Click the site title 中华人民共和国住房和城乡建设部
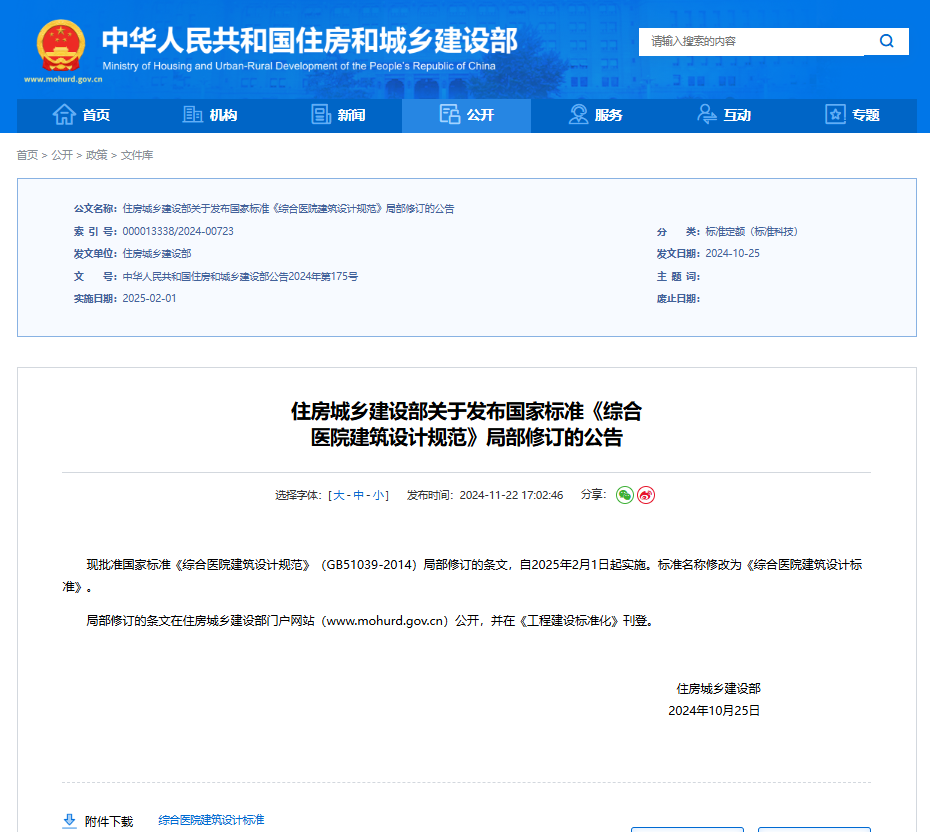The image size is (930, 832). point(310,40)
